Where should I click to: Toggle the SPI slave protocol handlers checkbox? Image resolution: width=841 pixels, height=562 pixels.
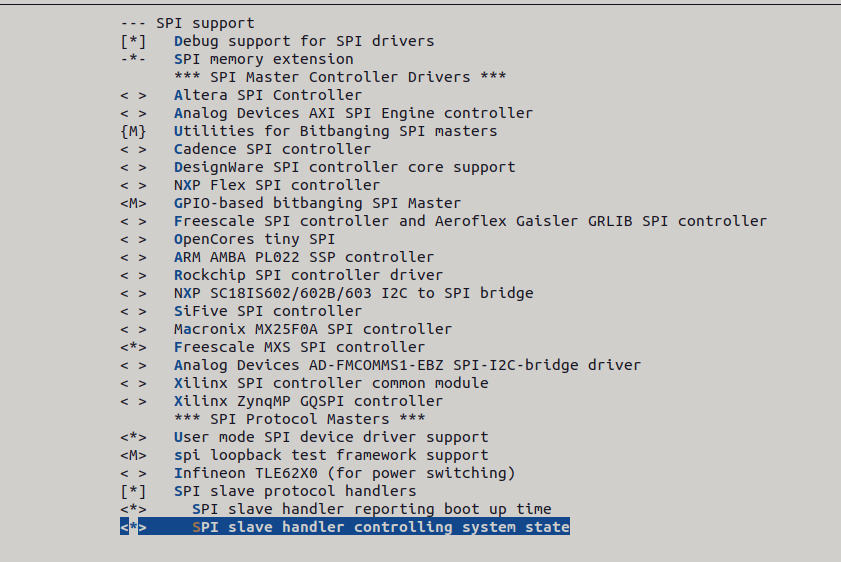coord(133,491)
